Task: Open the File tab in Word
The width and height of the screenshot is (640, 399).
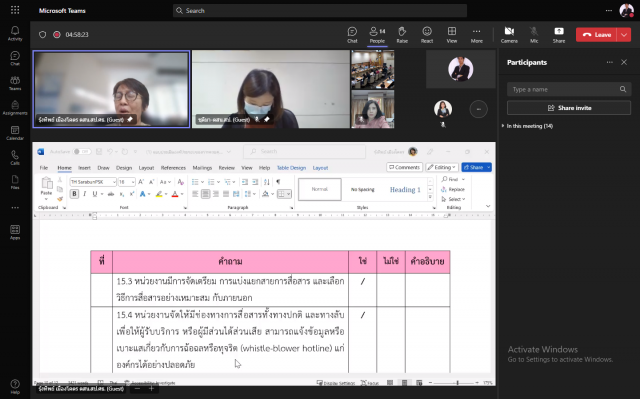Action: (44, 168)
